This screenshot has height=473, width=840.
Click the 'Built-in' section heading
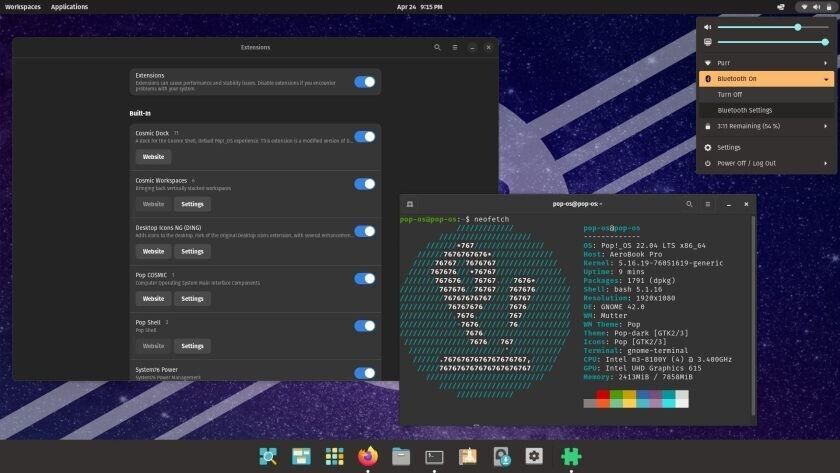140,113
